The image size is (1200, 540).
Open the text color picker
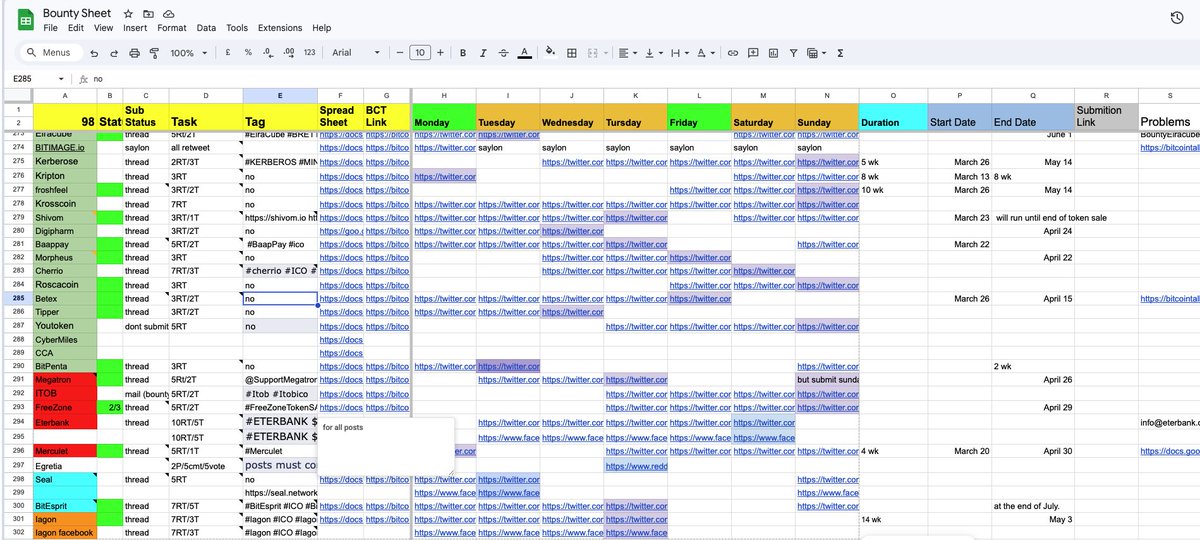click(x=525, y=52)
